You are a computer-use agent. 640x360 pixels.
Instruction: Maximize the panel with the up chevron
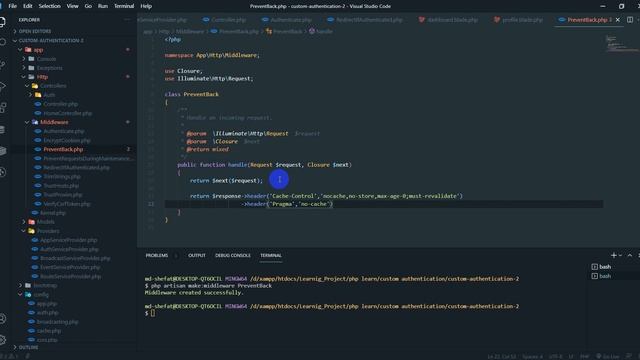click(x=630, y=255)
